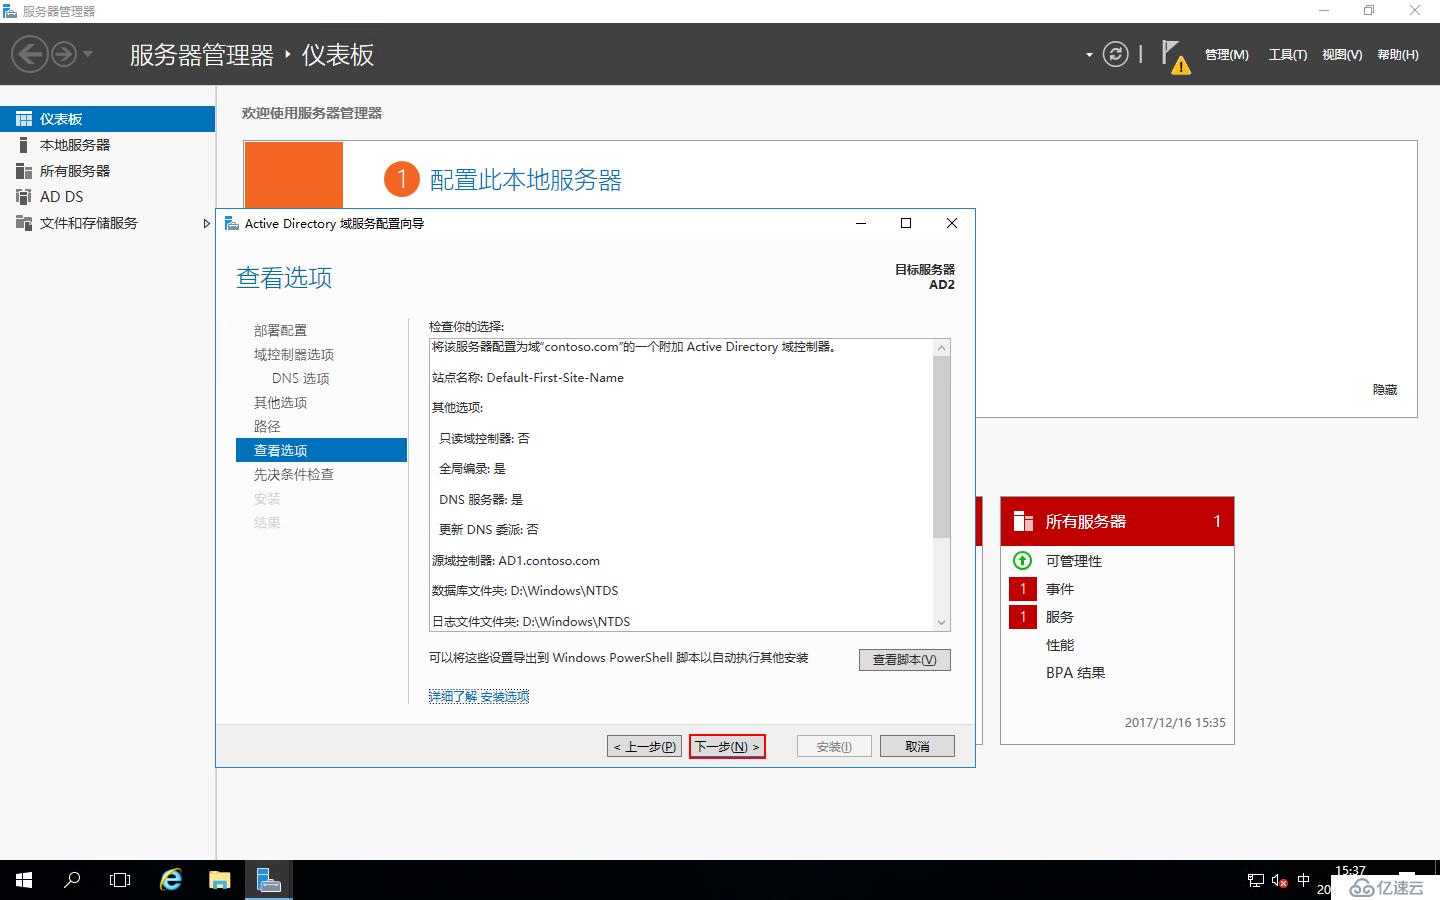Click the muted volume tray icon
This screenshot has width=1440, height=900.
pyautogui.click(x=1279, y=880)
